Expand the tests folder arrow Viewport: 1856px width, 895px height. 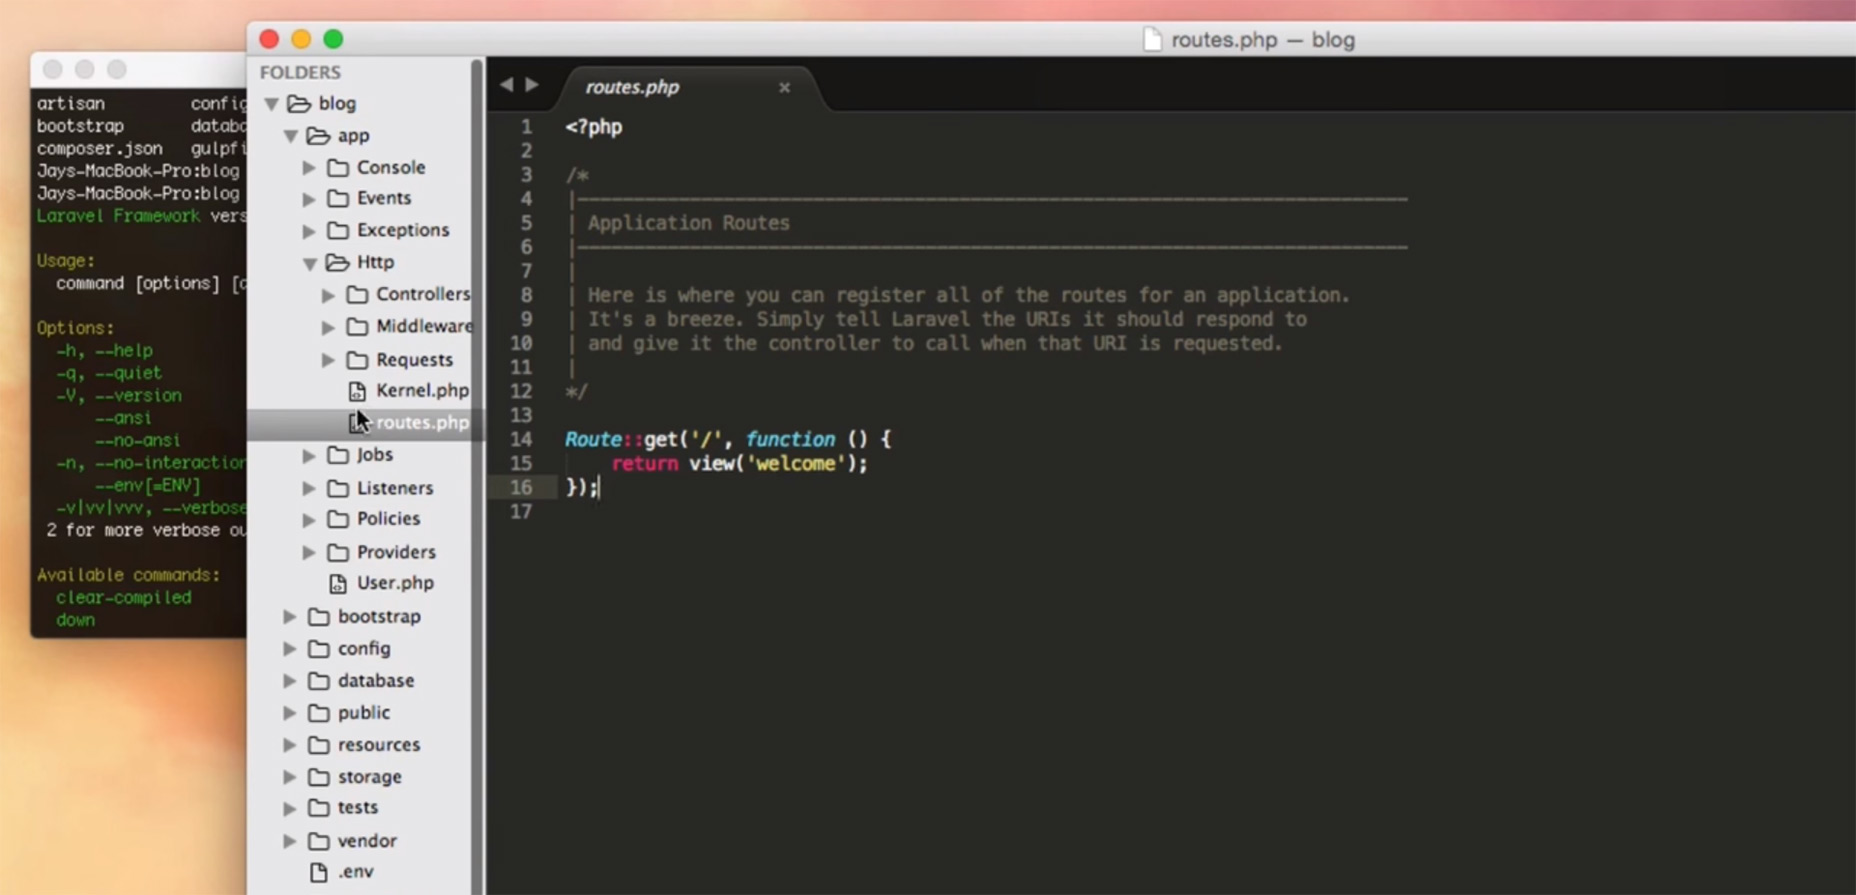pyautogui.click(x=290, y=808)
